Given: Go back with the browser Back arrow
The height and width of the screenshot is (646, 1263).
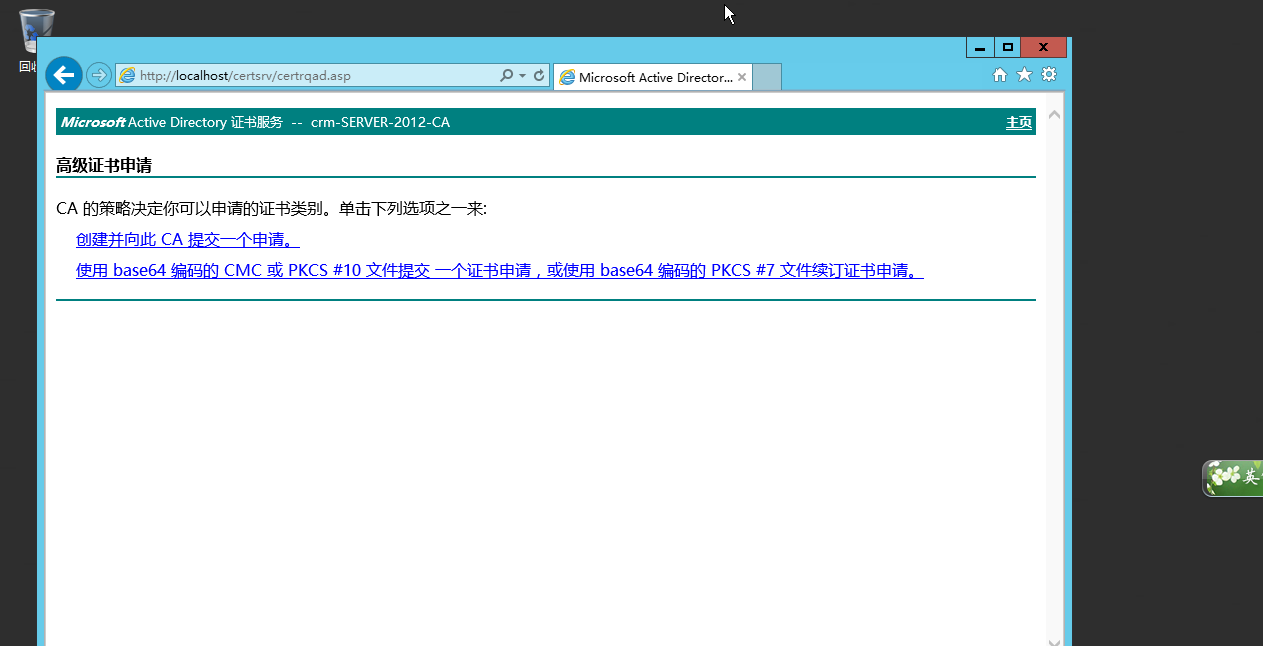Looking at the screenshot, I should pos(63,74).
